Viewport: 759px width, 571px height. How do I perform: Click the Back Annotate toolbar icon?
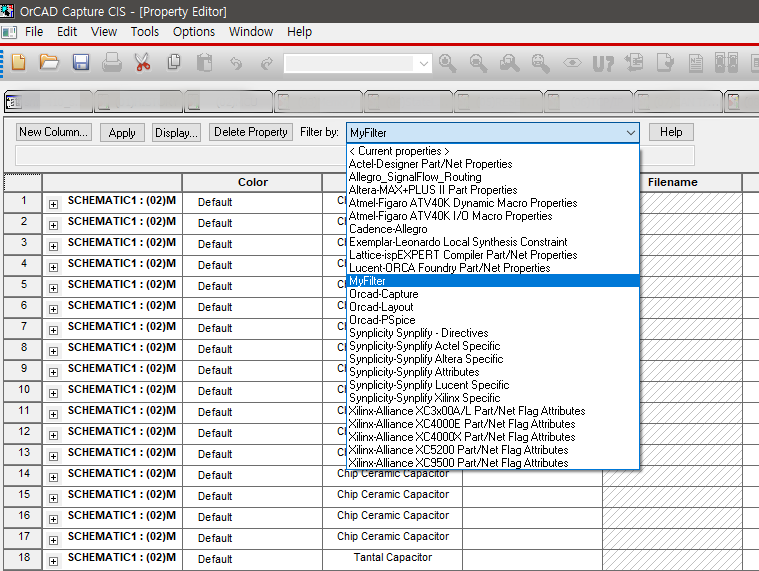634,62
